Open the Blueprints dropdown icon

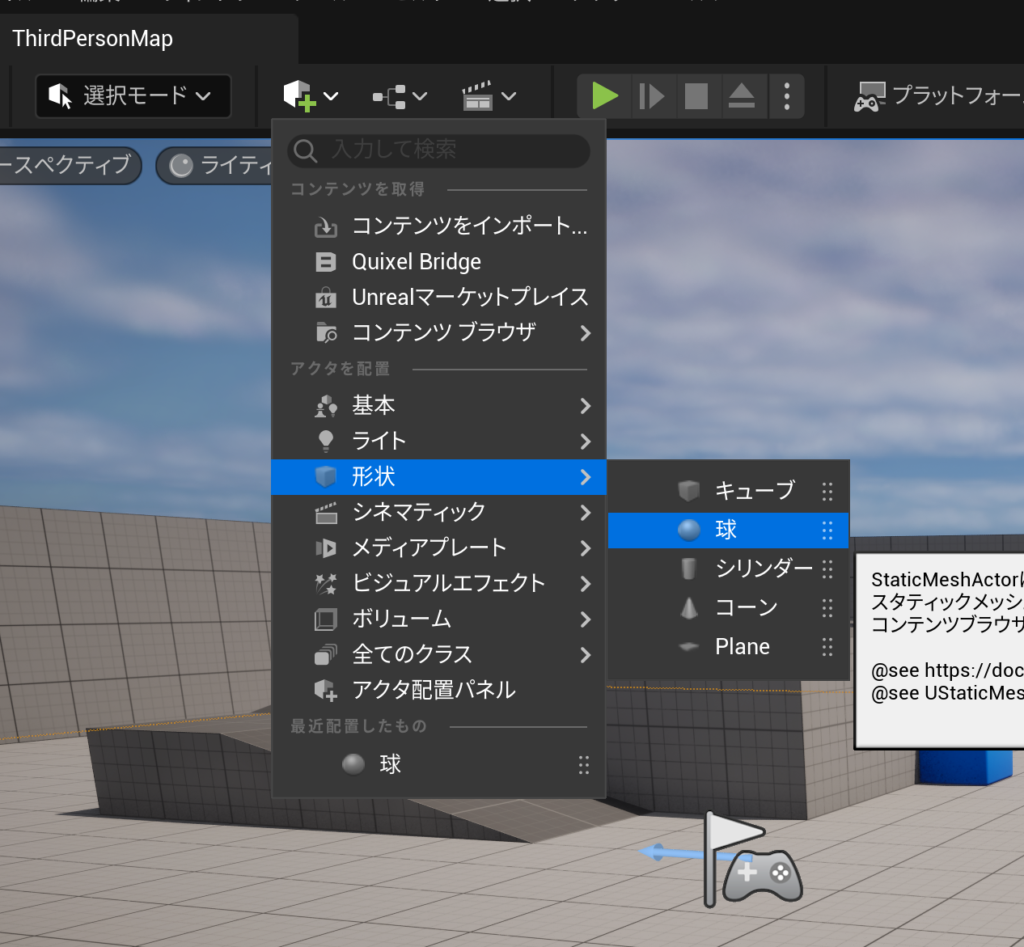click(399, 96)
